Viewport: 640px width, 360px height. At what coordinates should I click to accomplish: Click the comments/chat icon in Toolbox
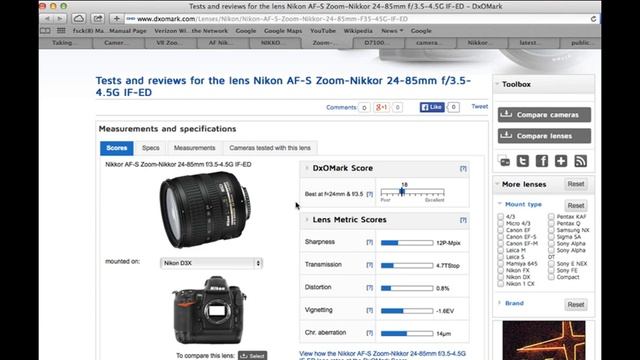point(504,161)
